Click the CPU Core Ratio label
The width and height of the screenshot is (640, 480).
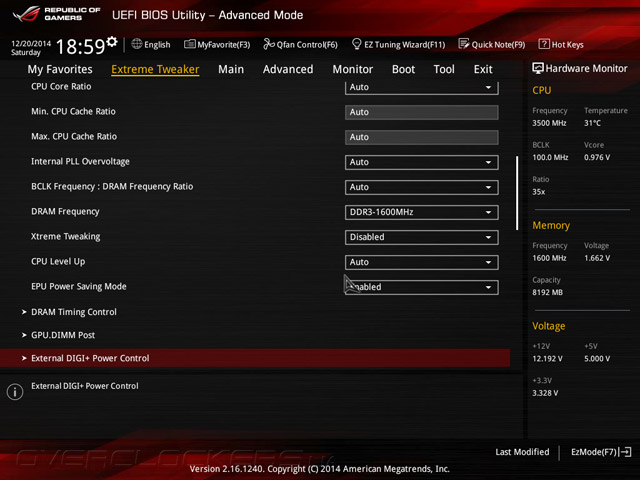[x=61, y=87]
